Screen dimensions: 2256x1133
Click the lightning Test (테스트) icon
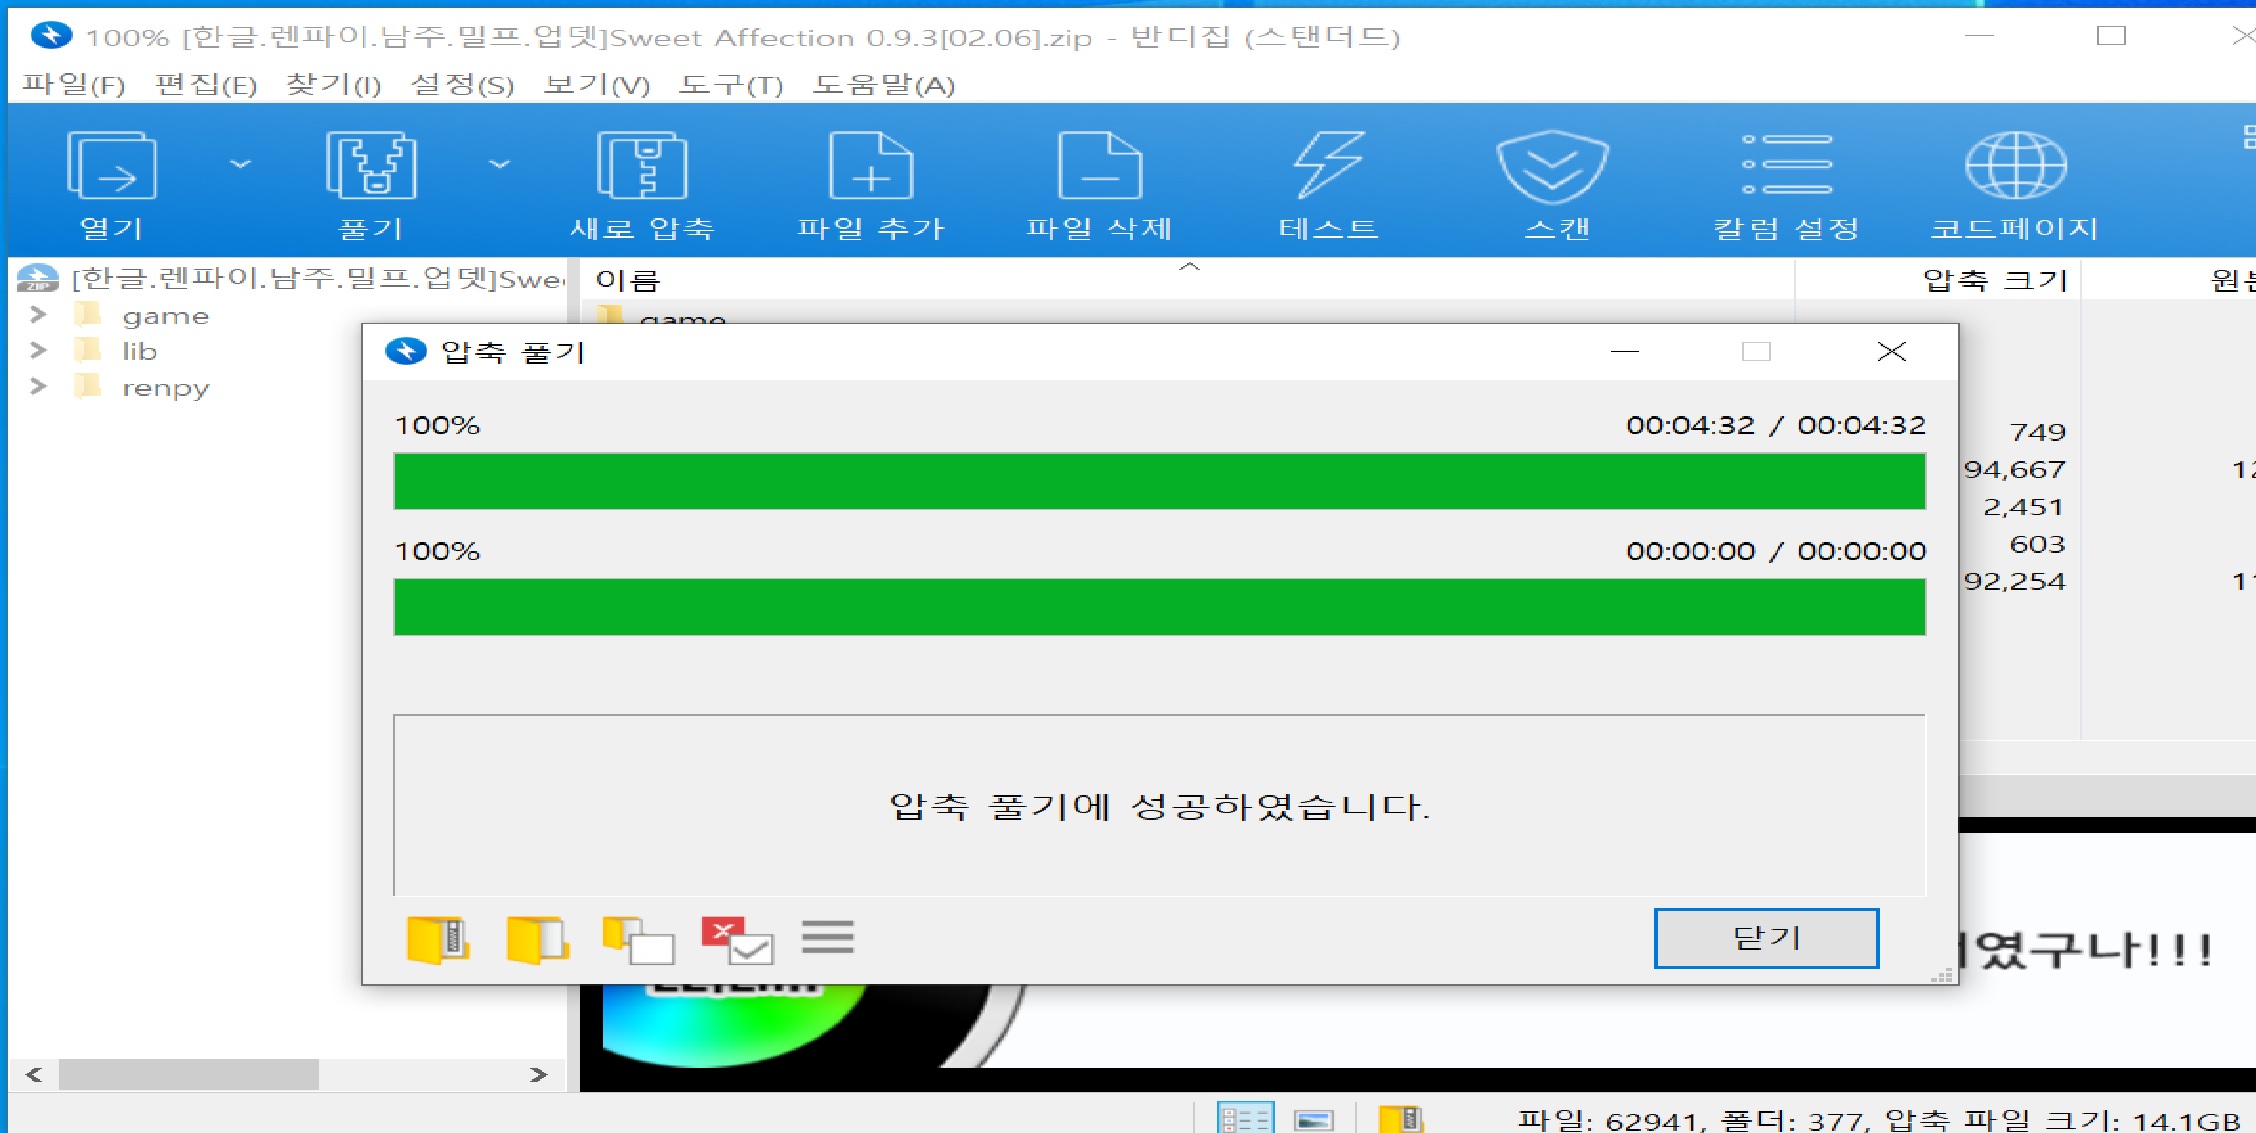(1328, 166)
